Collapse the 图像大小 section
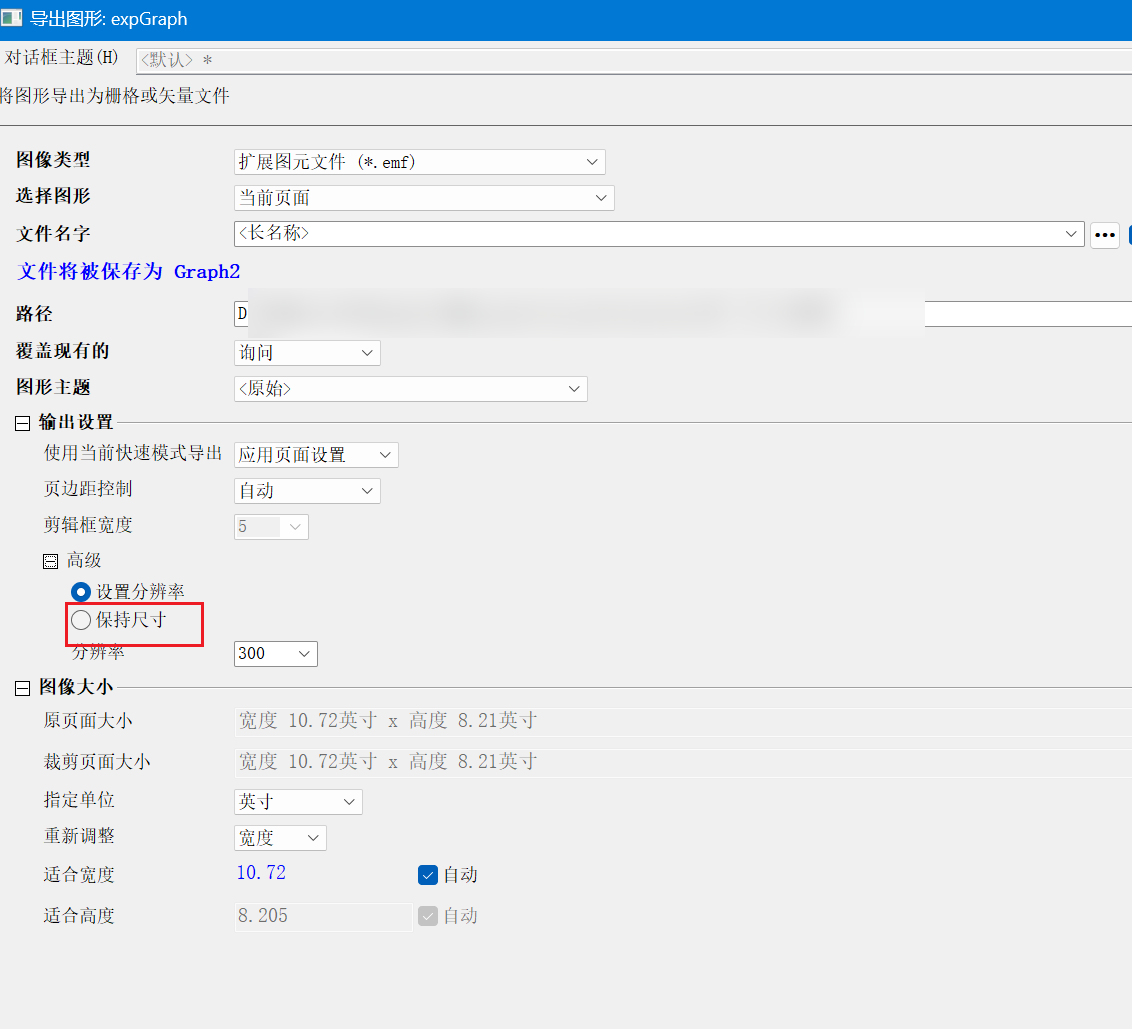The height and width of the screenshot is (1029, 1132). [23, 688]
